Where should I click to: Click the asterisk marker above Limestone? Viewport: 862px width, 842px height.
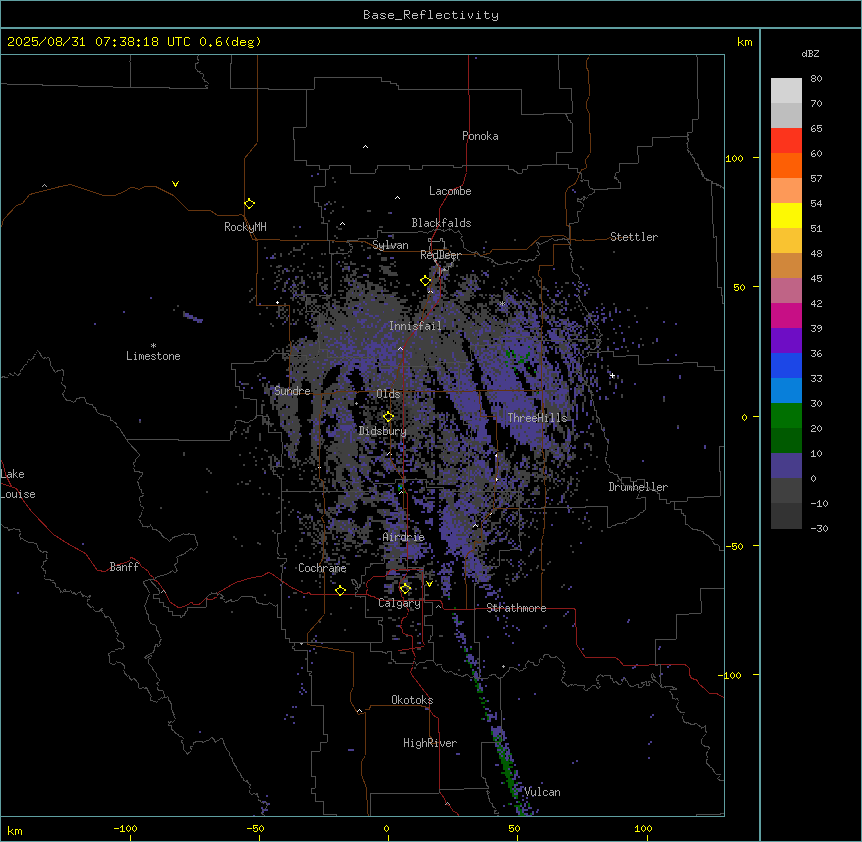(153, 346)
